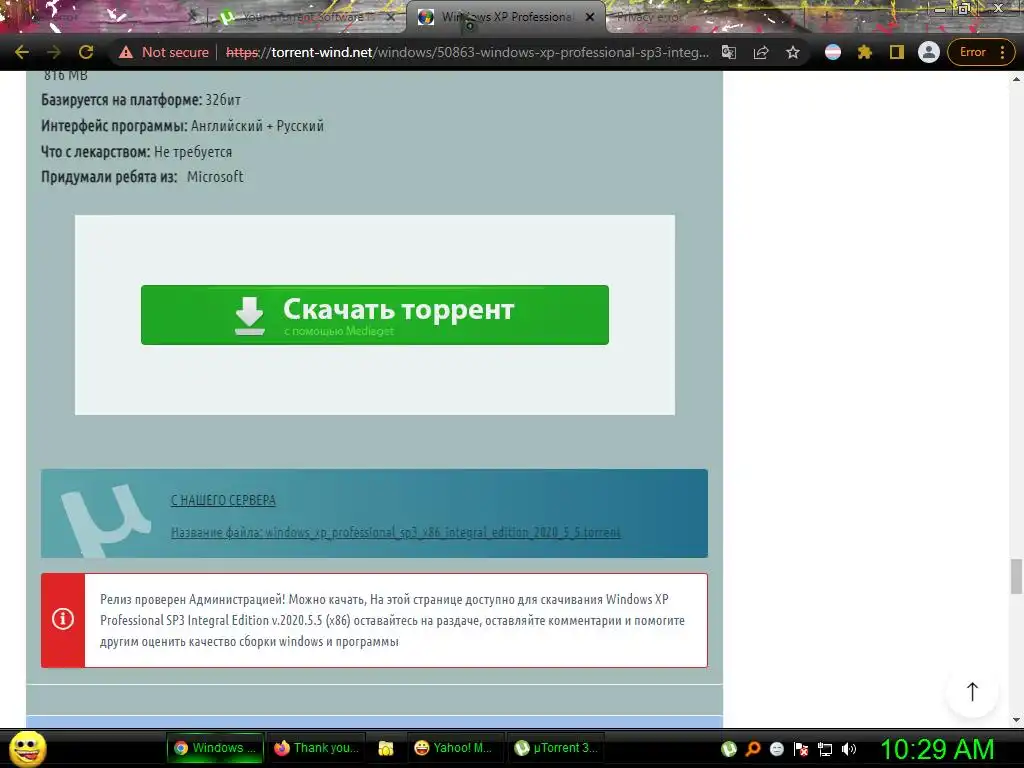Select the Microsoft developer text
The image size is (1024, 768).
pyautogui.click(x=215, y=177)
